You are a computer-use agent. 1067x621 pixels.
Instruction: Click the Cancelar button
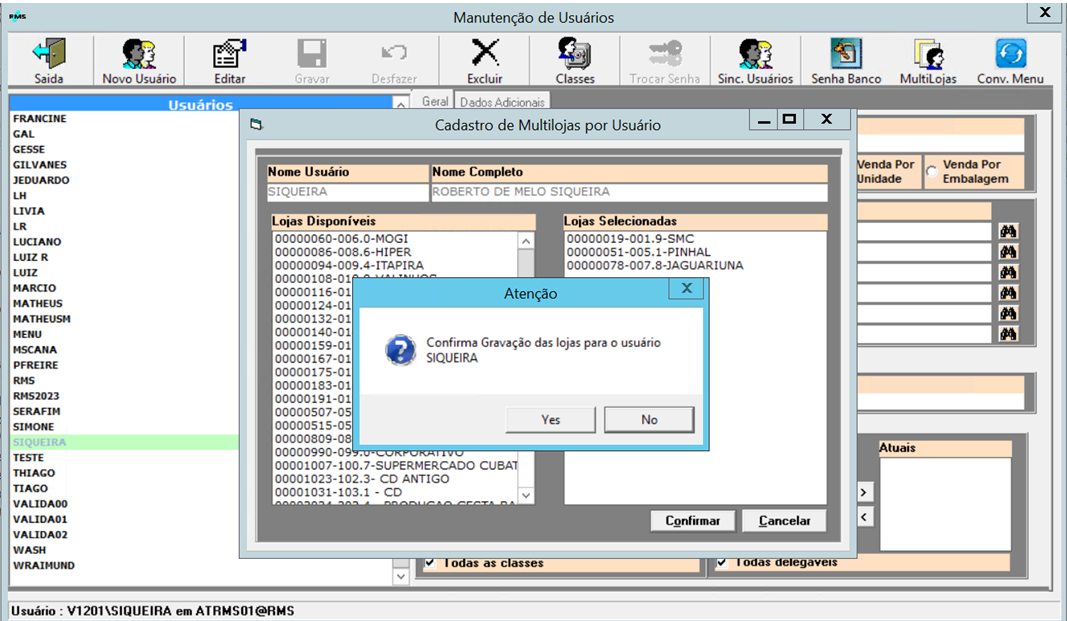click(785, 520)
